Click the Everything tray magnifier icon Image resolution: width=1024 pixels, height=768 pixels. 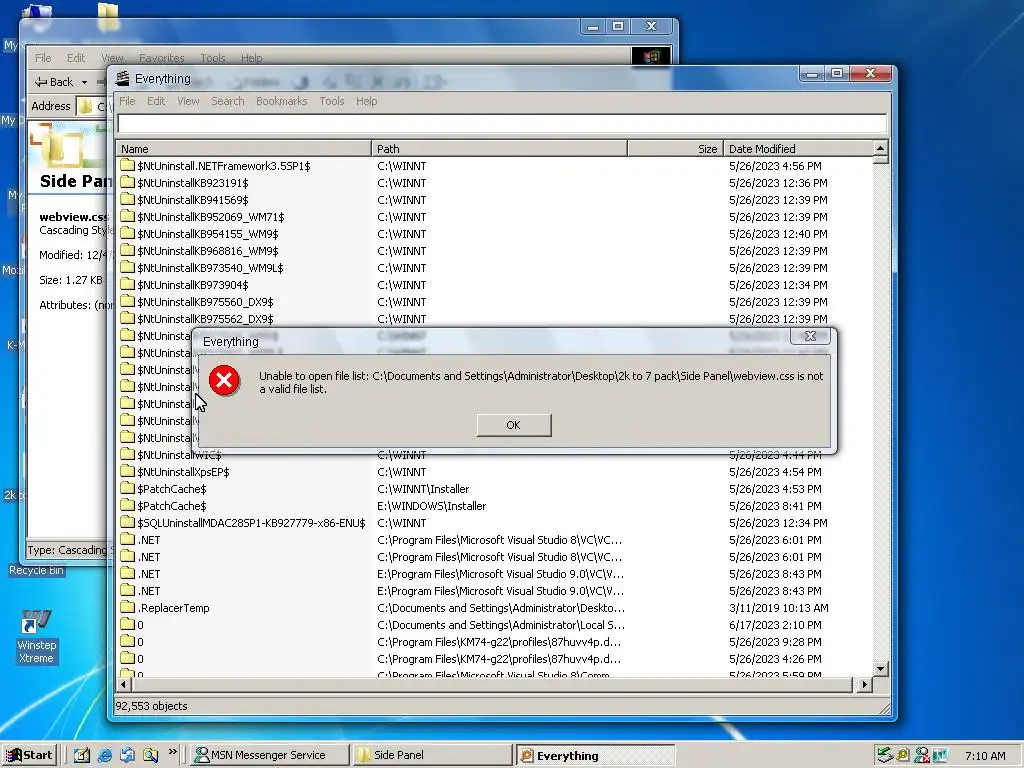coord(903,756)
